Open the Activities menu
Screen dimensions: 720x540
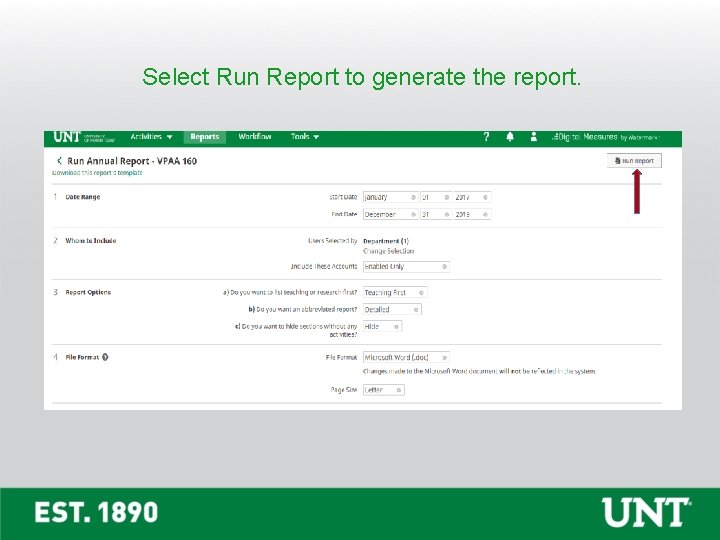[152, 137]
